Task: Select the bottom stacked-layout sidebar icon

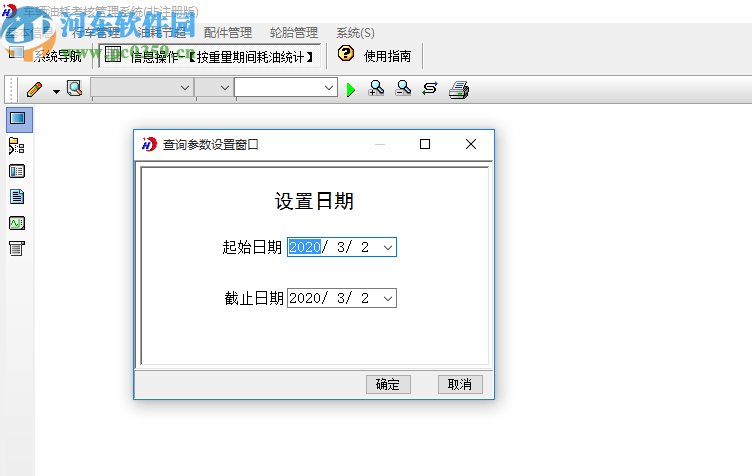Action: coord(17,248)
